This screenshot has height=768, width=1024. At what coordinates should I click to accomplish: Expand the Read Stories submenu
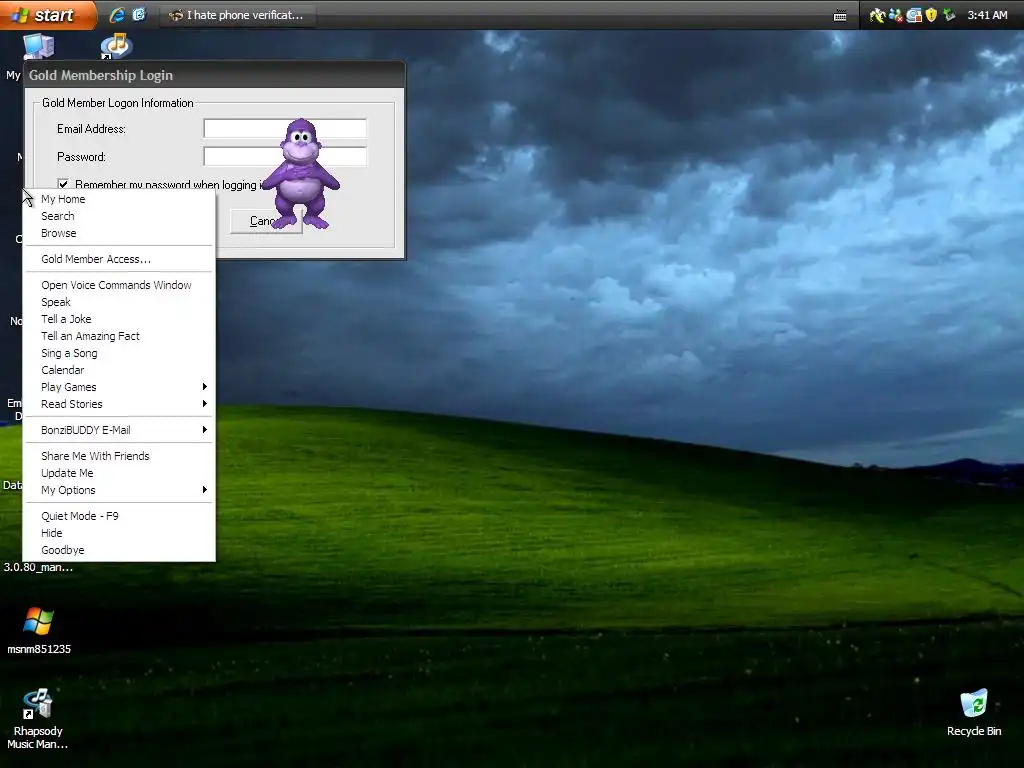coord(119,404)
